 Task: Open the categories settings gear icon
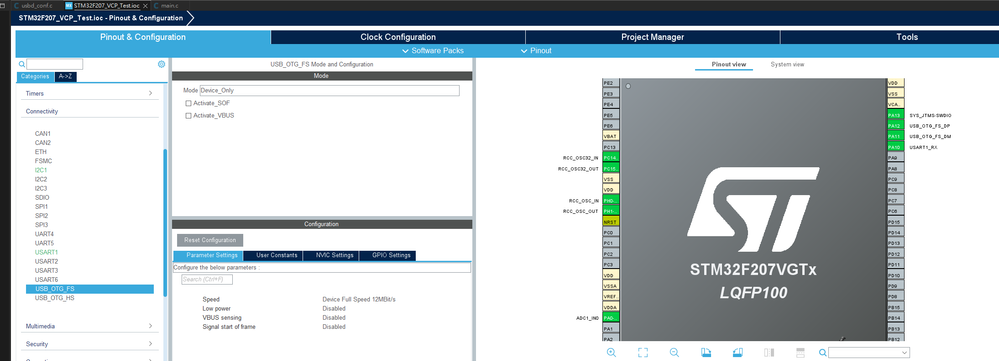coord(161,64)
